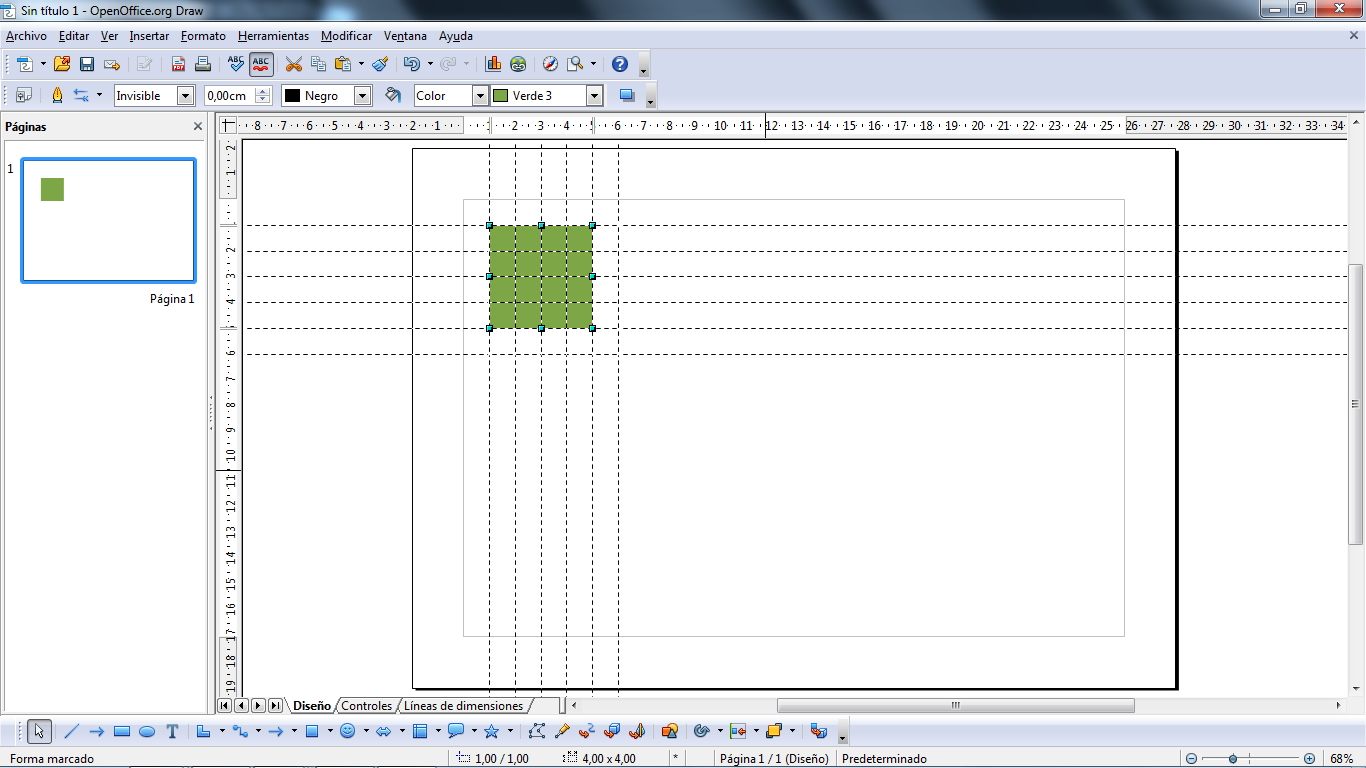Select the Text tool
The image size is (1366, 768).
pyautogui.click(x=172, y=731)
